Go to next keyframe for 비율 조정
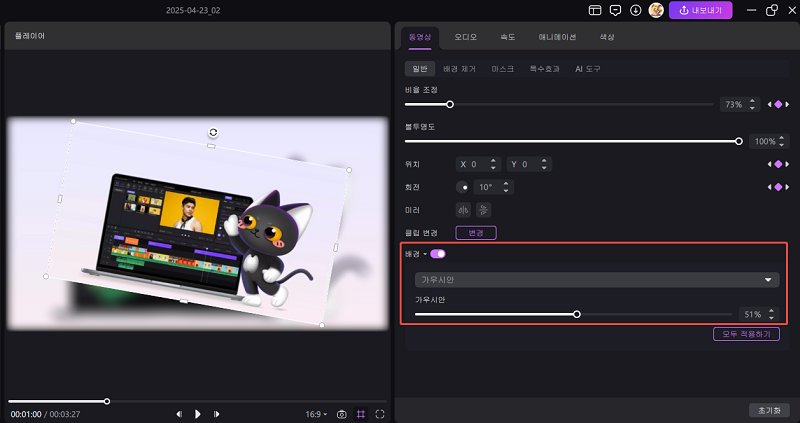 click(787, 105)
